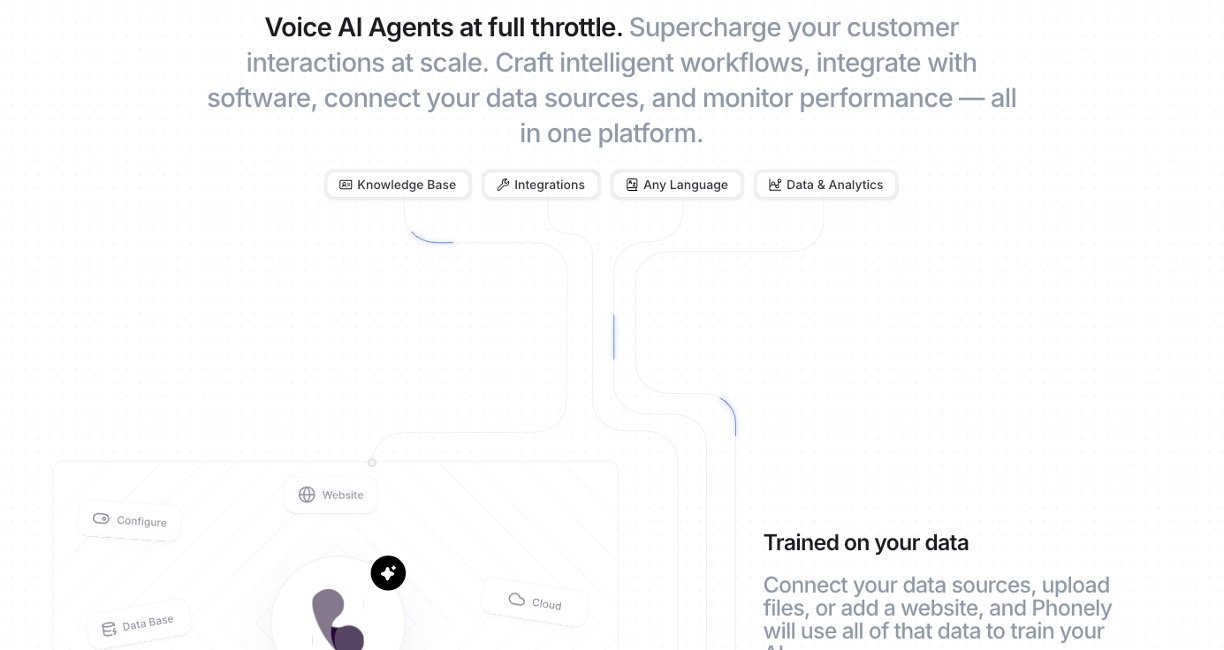The image size is (1224, 650).
Task: Click the small circle node above the diagram
Action: click(372, 463)
